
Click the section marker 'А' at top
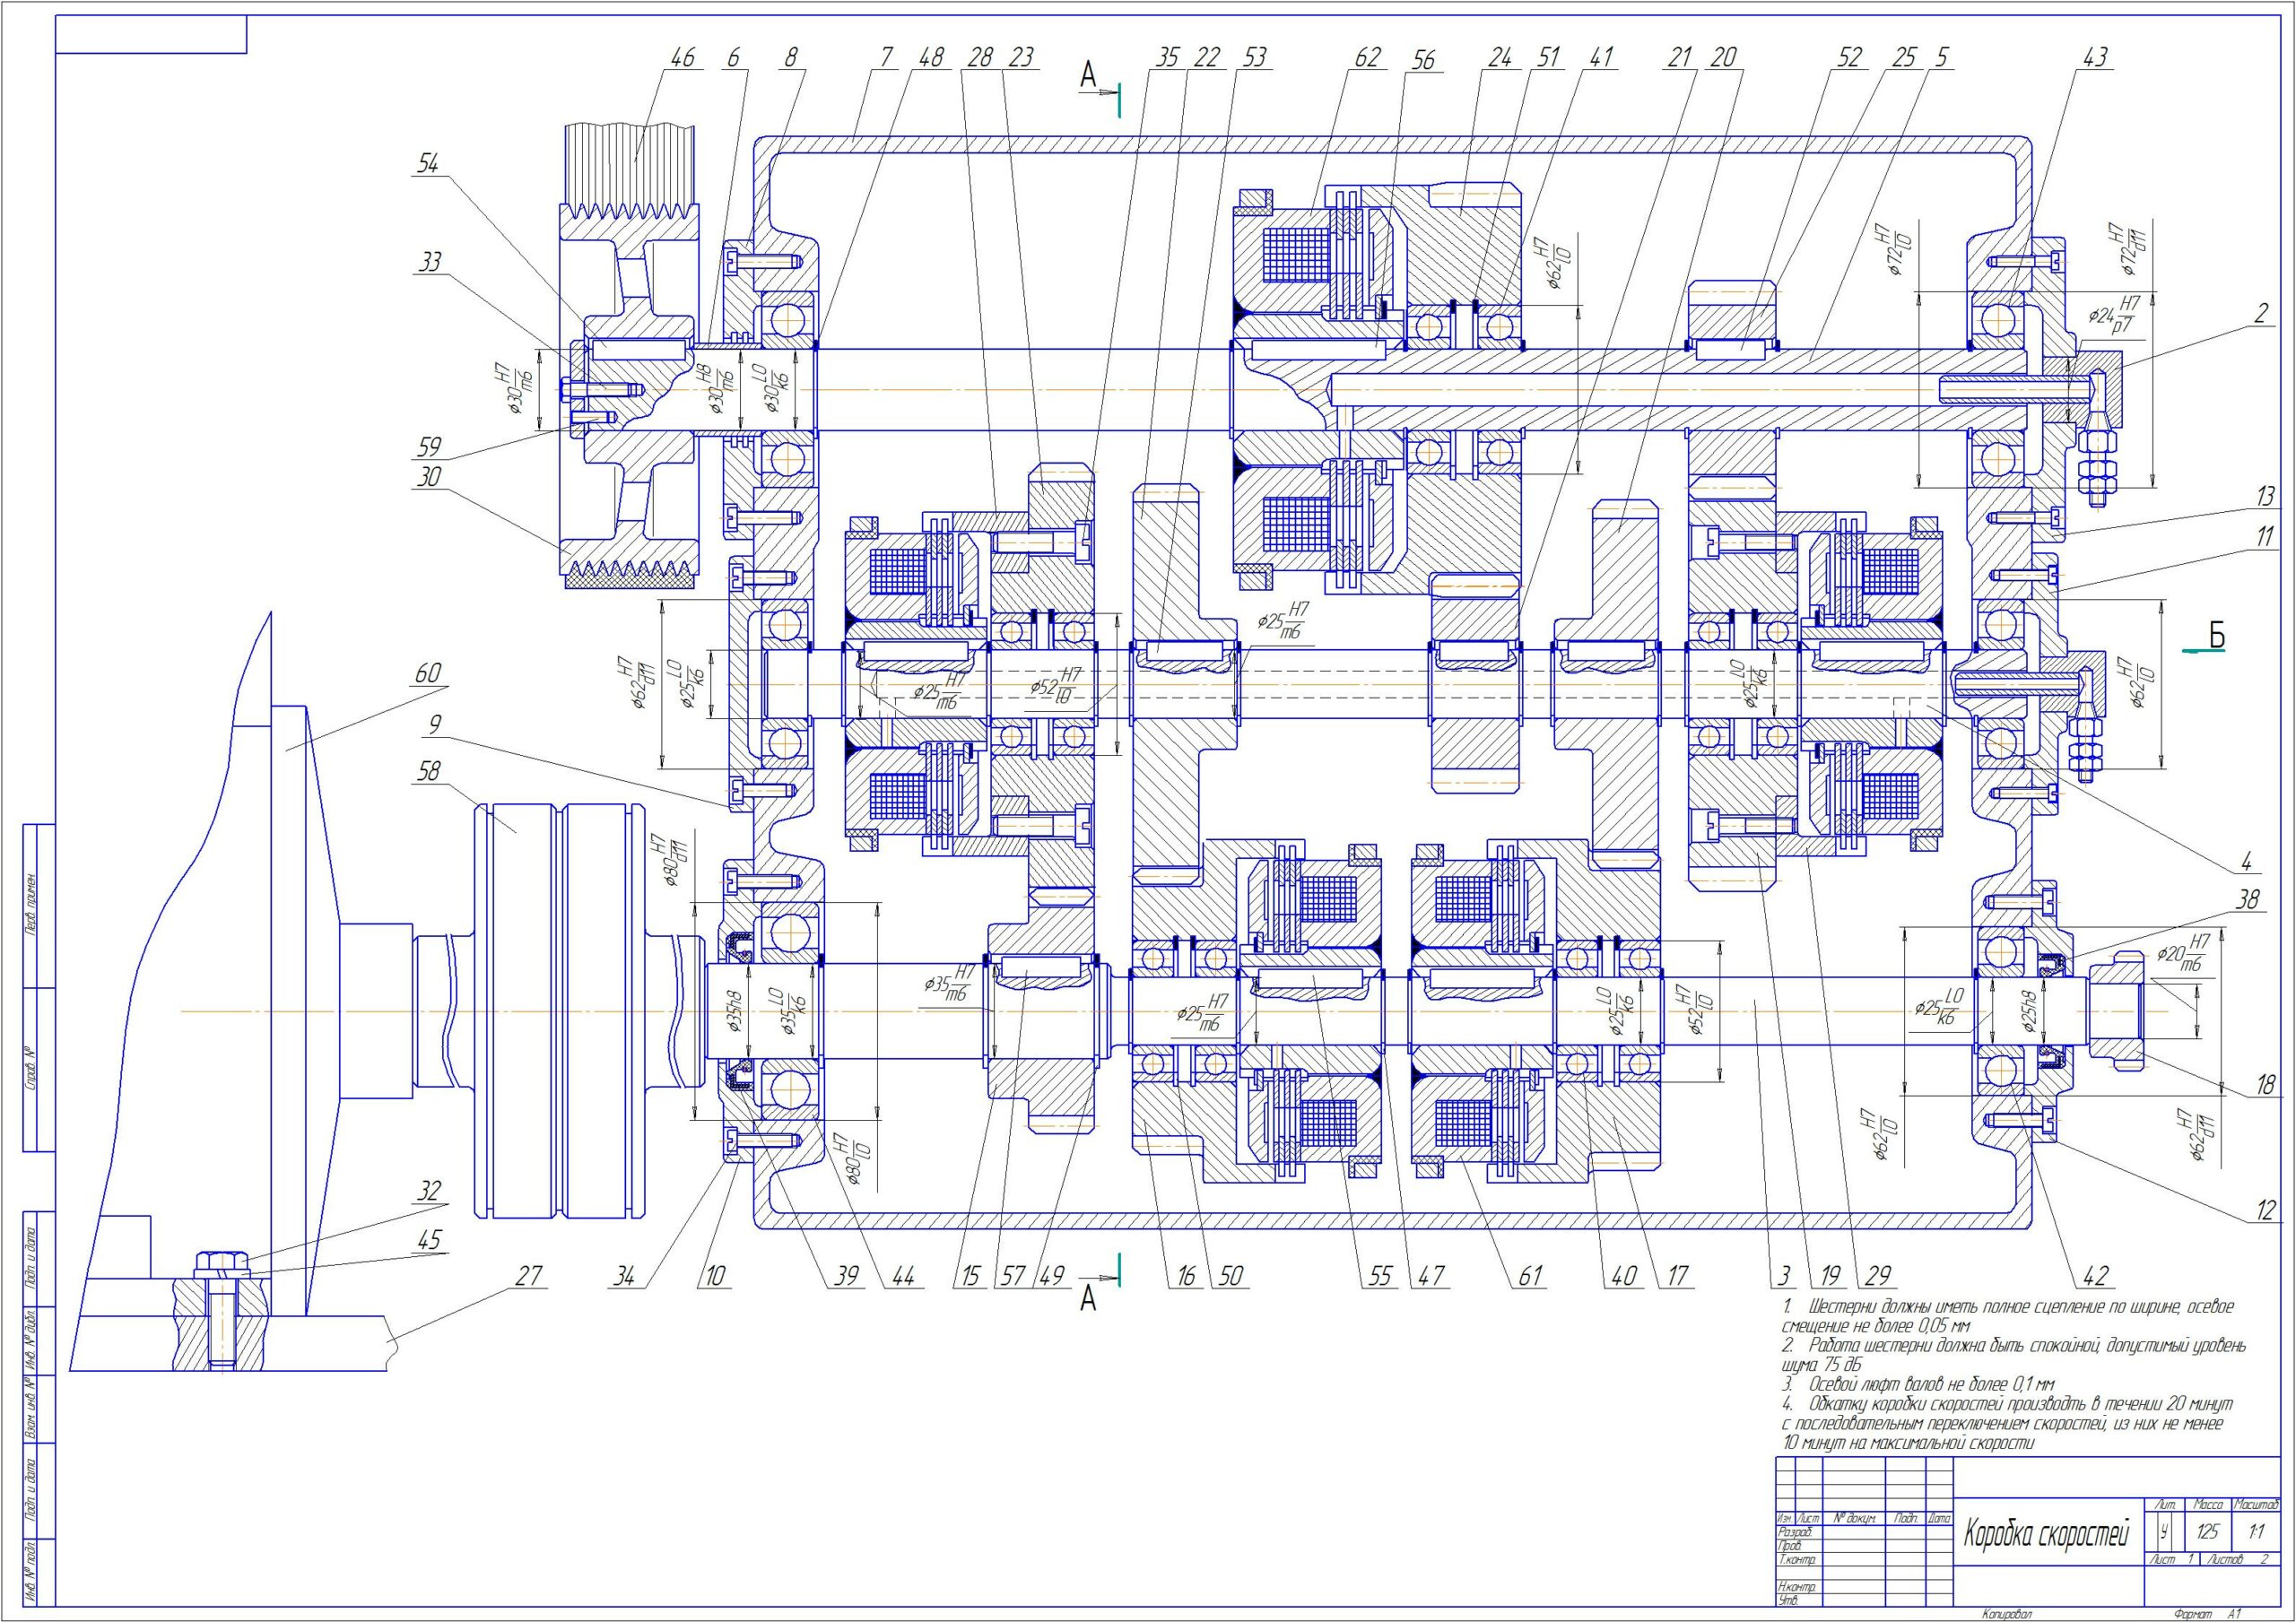pyautogui.click(x=1089, y=75)
